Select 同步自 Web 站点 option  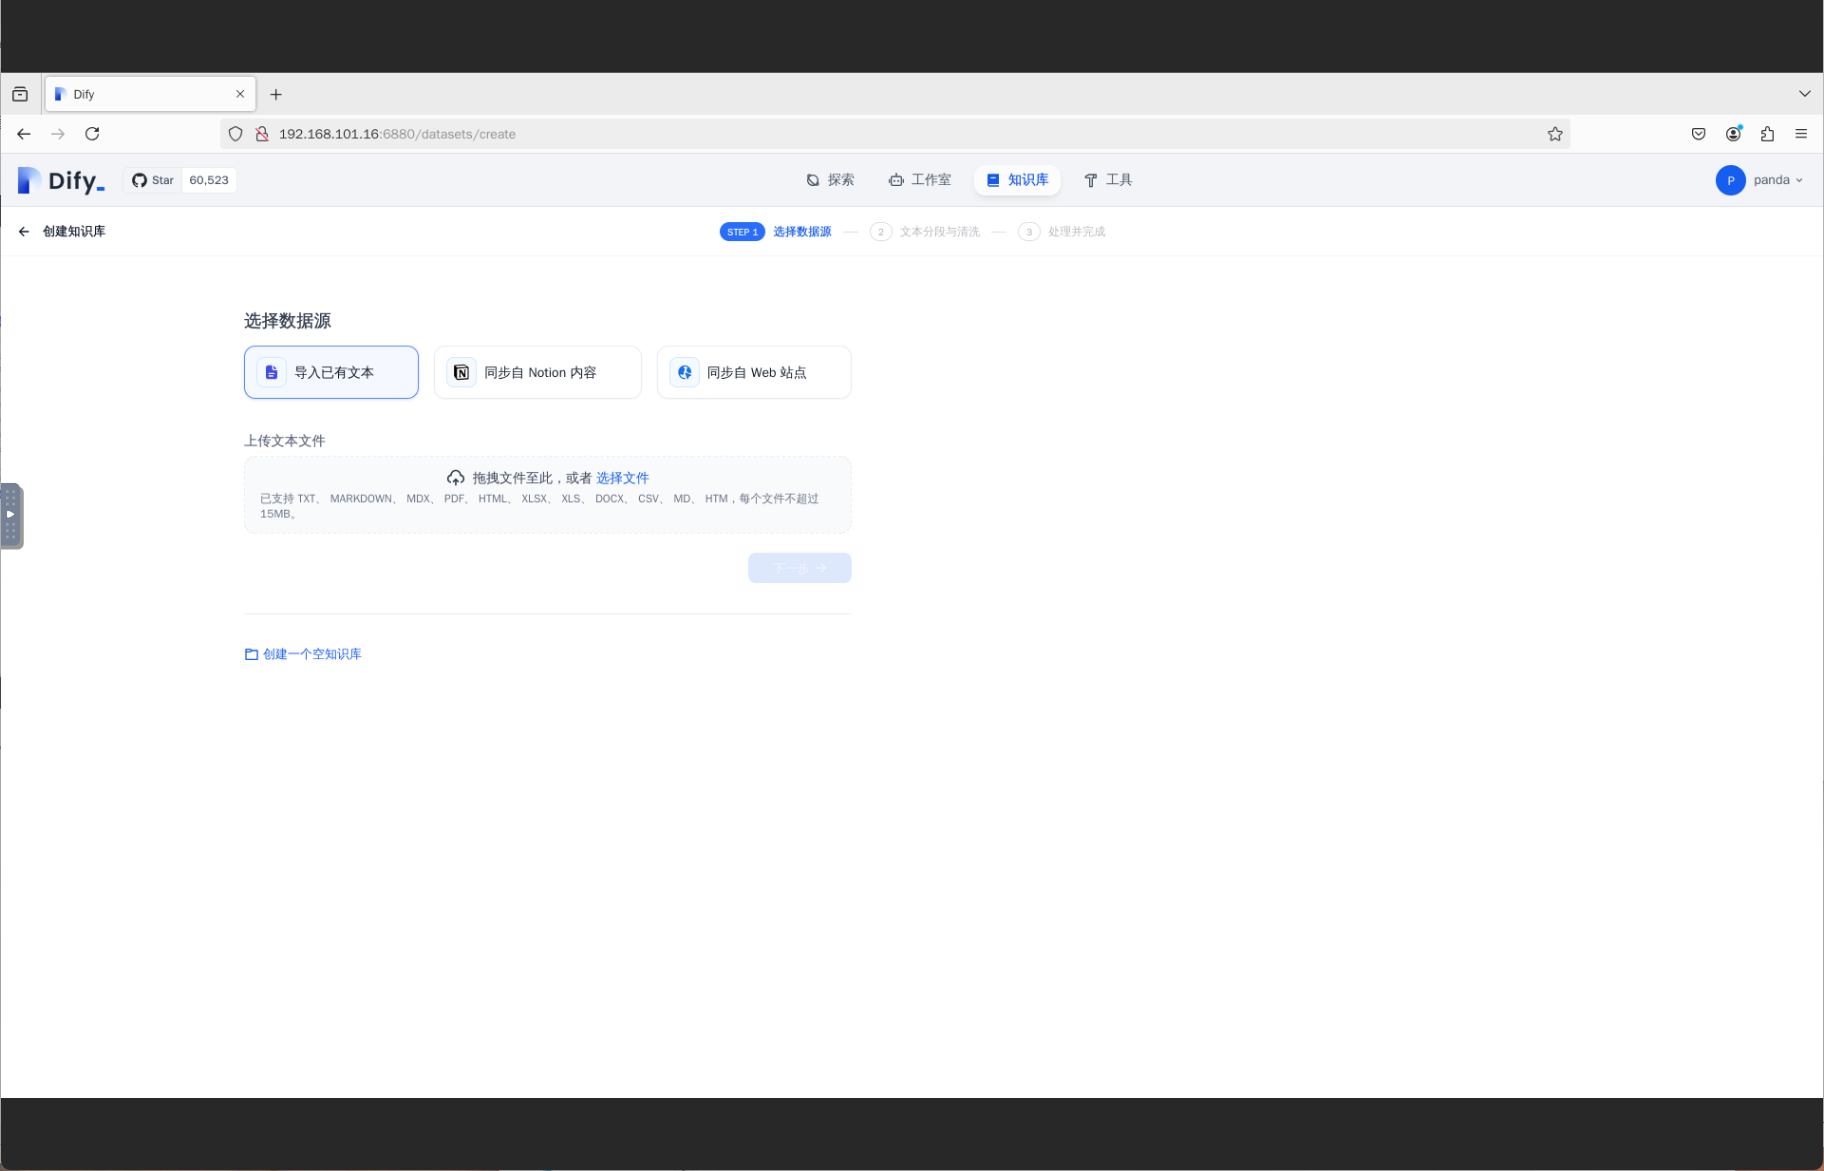click(x=754, y=372)
